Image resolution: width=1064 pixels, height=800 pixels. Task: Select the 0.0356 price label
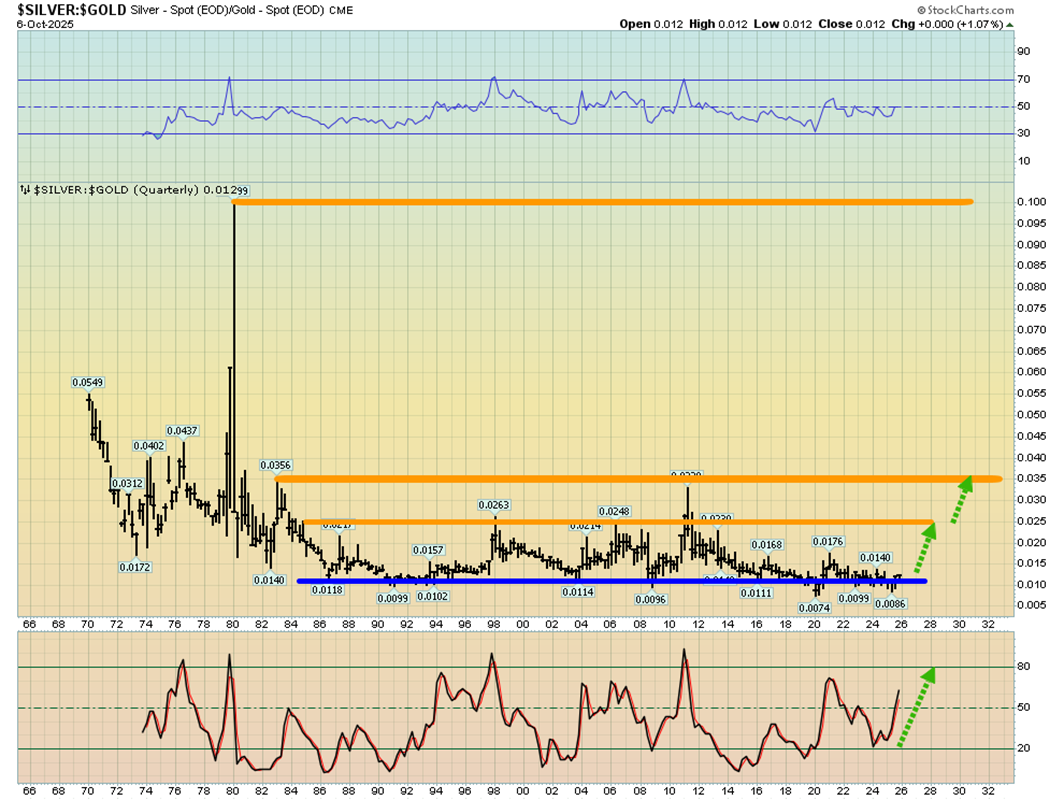tap(276, 465)
